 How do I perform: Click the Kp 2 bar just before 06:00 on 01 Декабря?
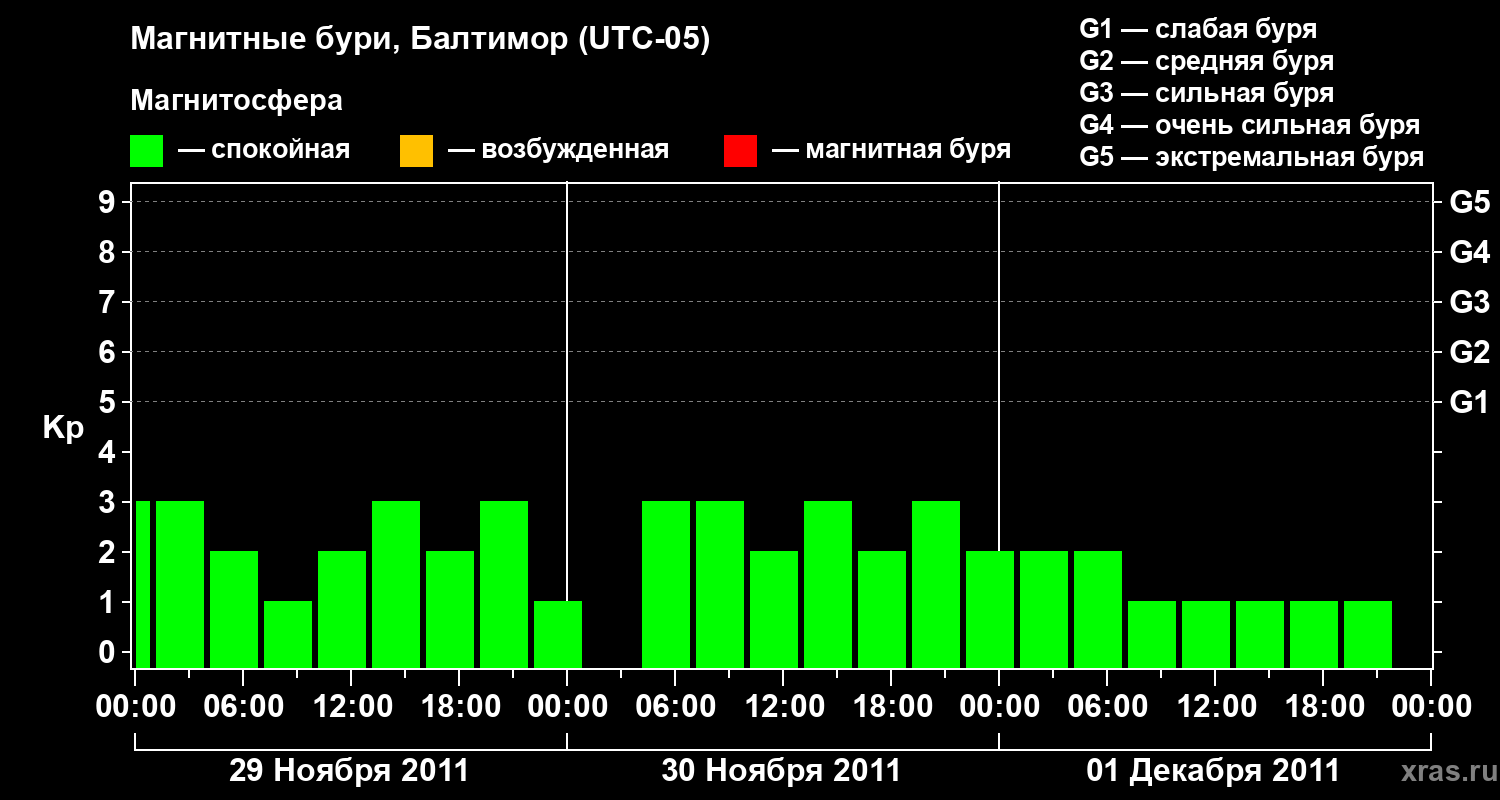click(x=1098, y=609)
